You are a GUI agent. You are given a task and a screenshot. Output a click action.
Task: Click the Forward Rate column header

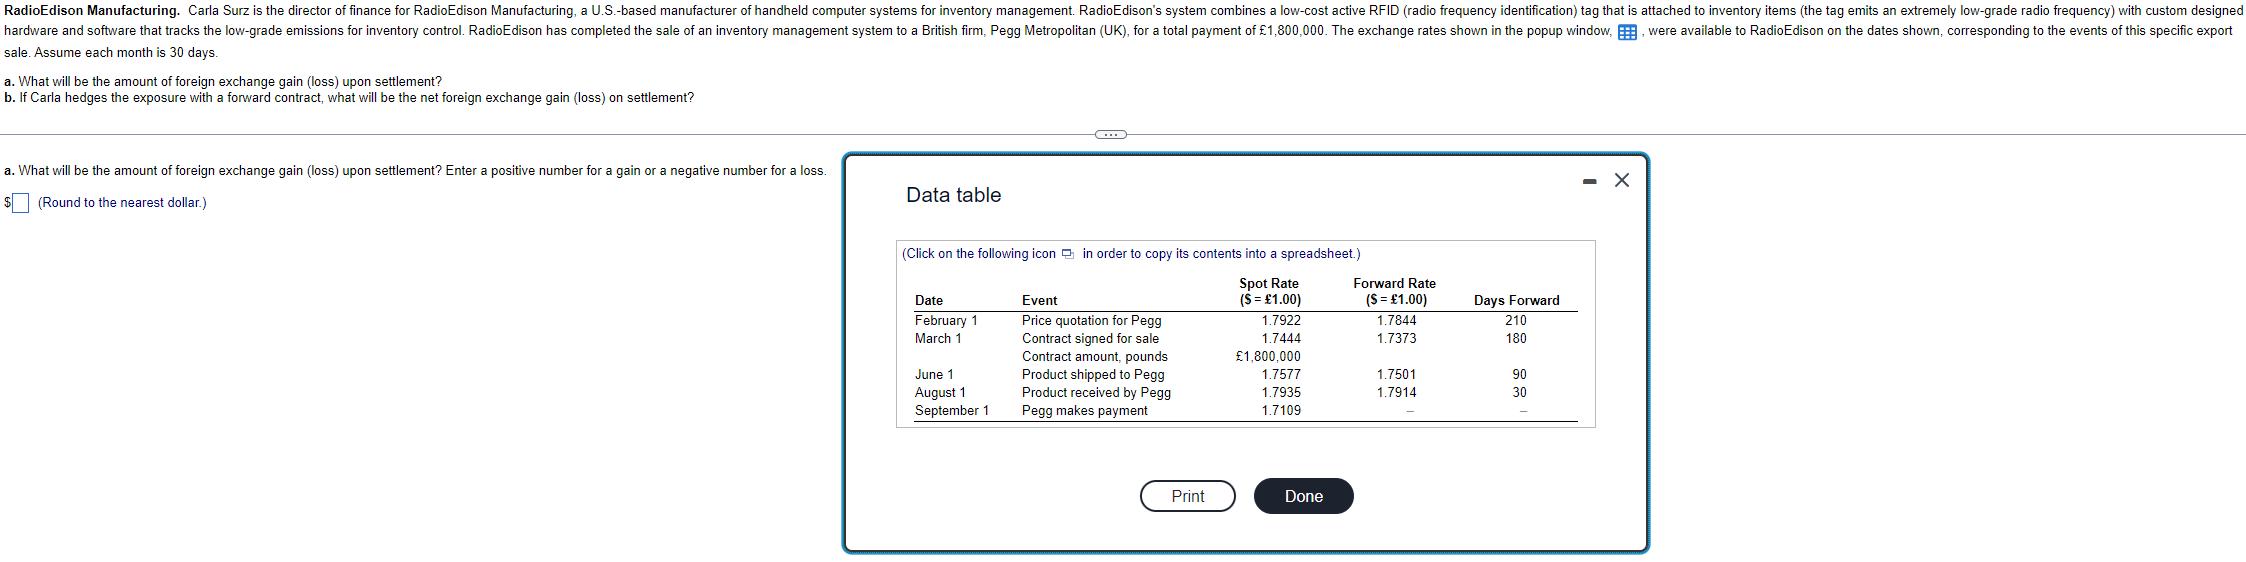click(x=1394, y=292)
